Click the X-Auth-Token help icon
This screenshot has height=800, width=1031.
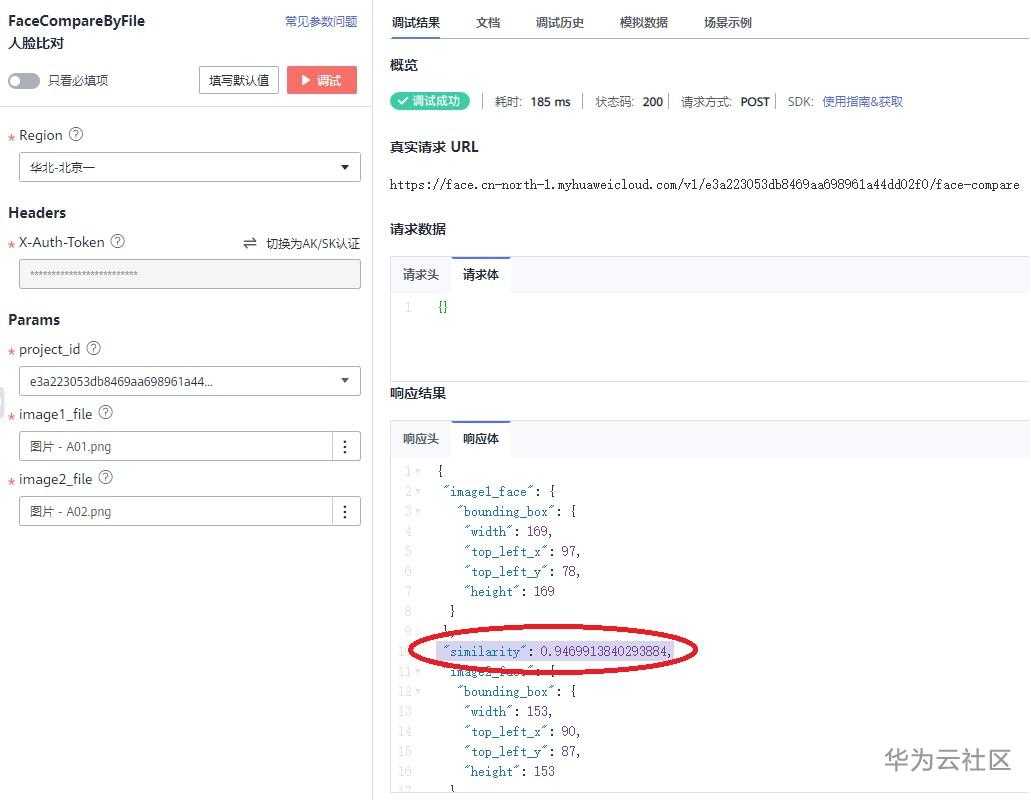click(x=117, y=241)
